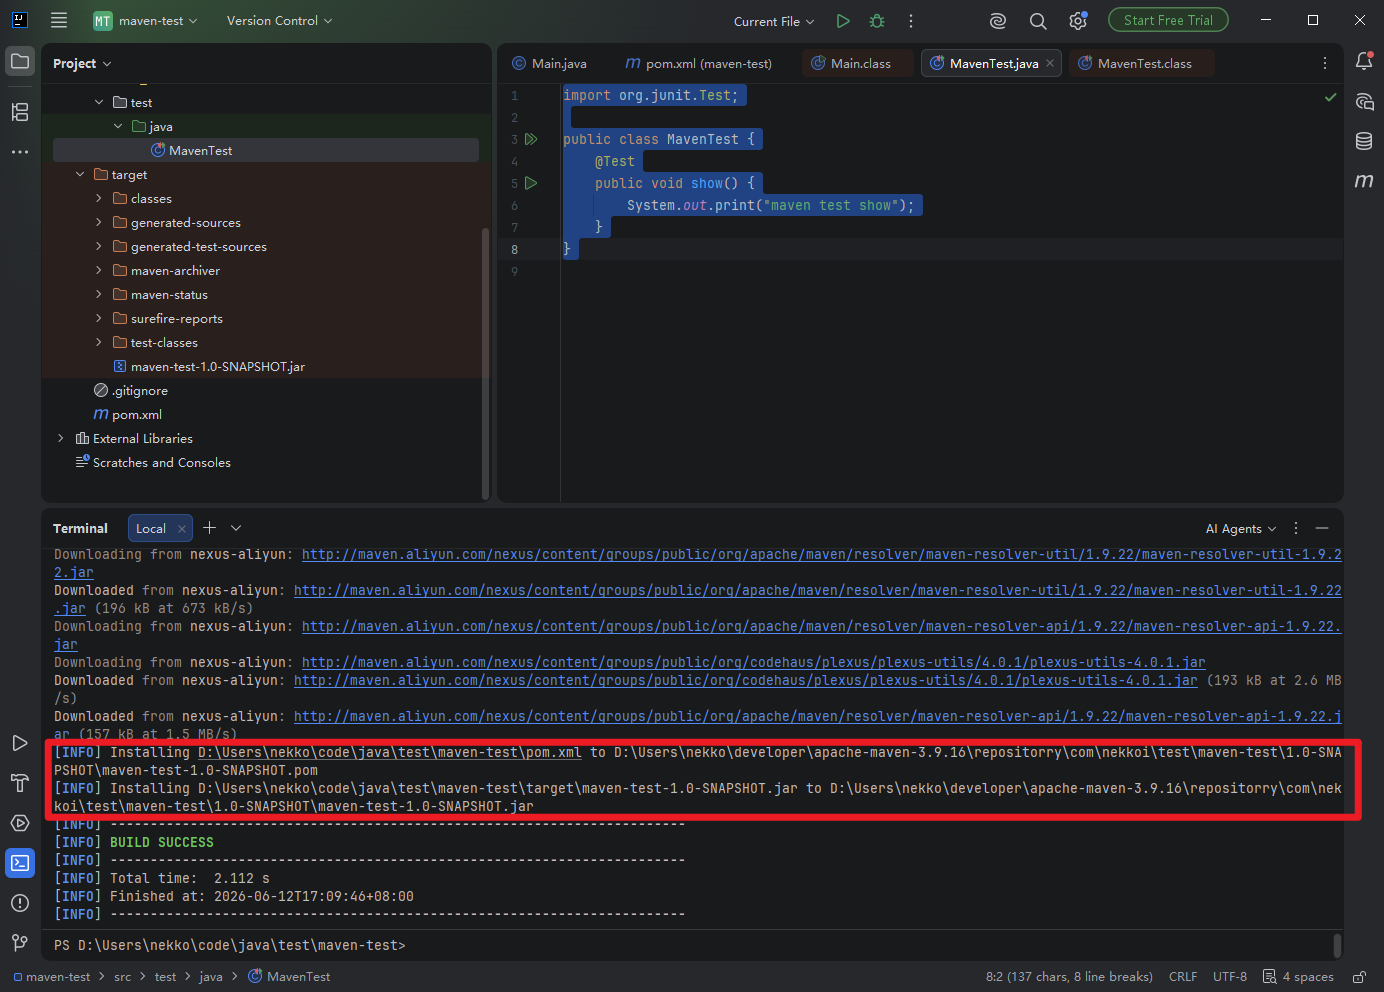Open the Build hammer tool window
Image resolution: width=1384 pixels, height=992 pixels.
[20, 783]
